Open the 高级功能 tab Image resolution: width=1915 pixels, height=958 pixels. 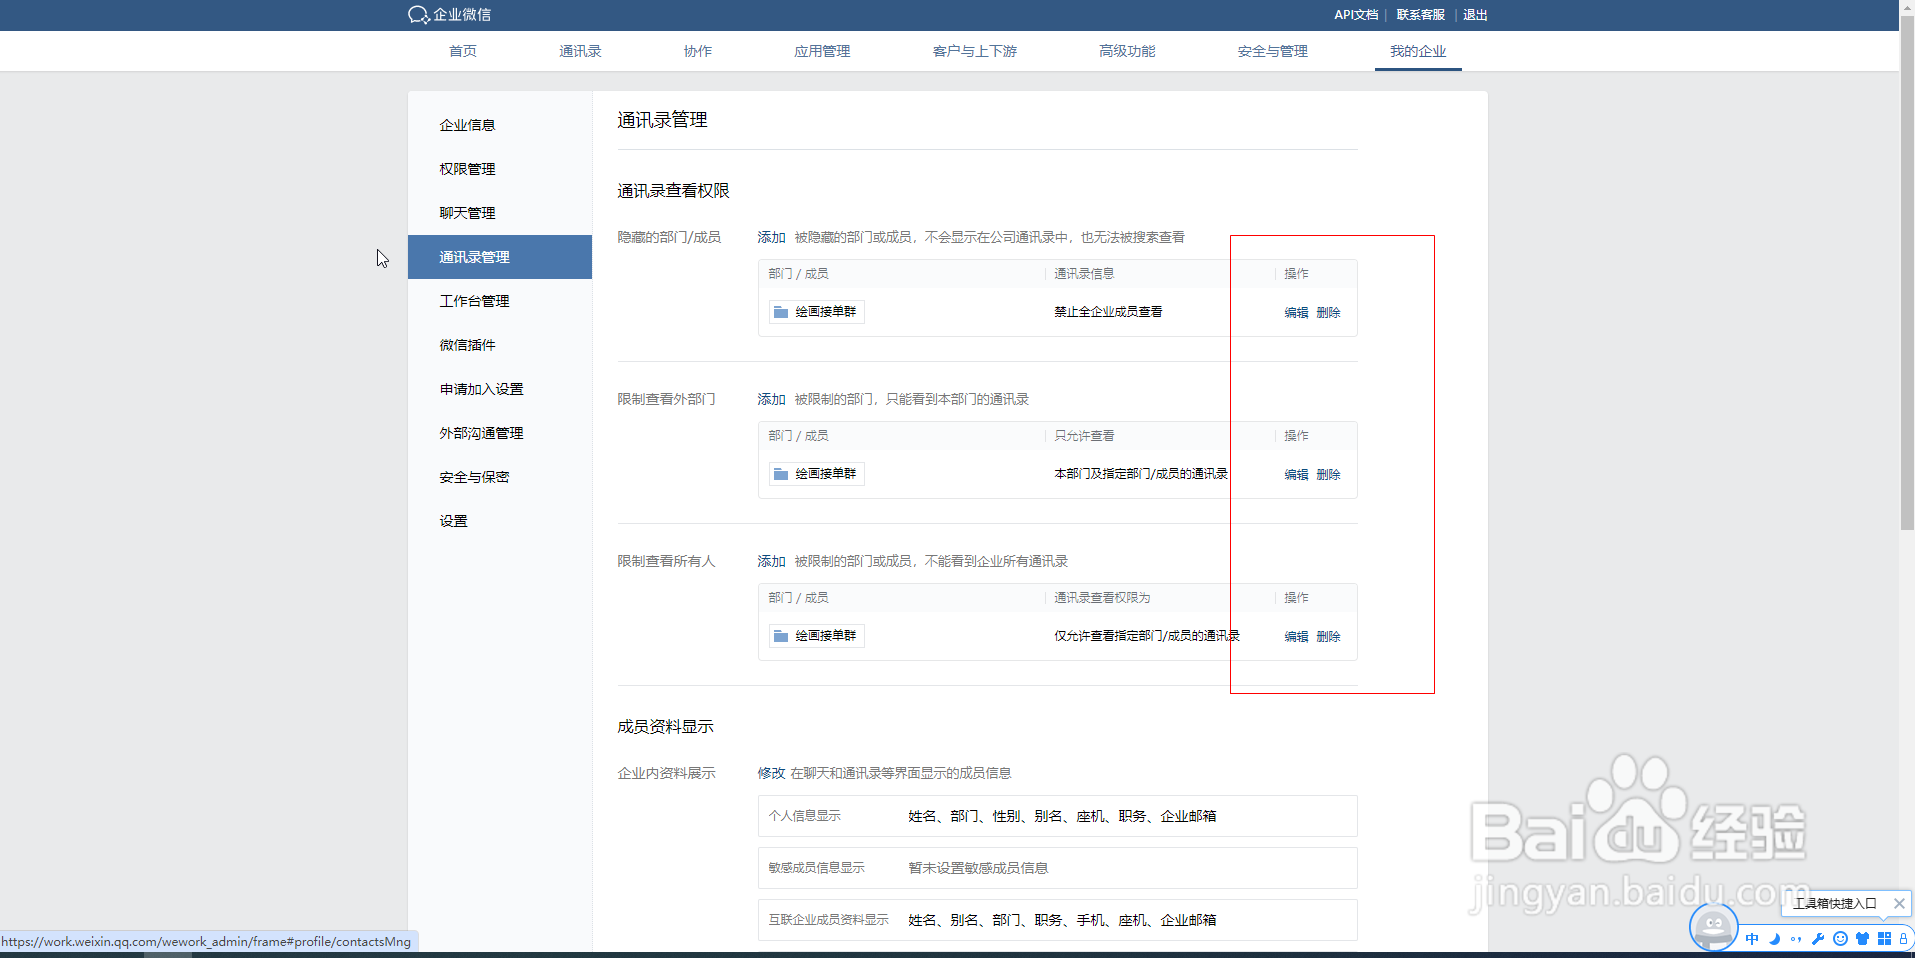click(x=1127, y=51)
